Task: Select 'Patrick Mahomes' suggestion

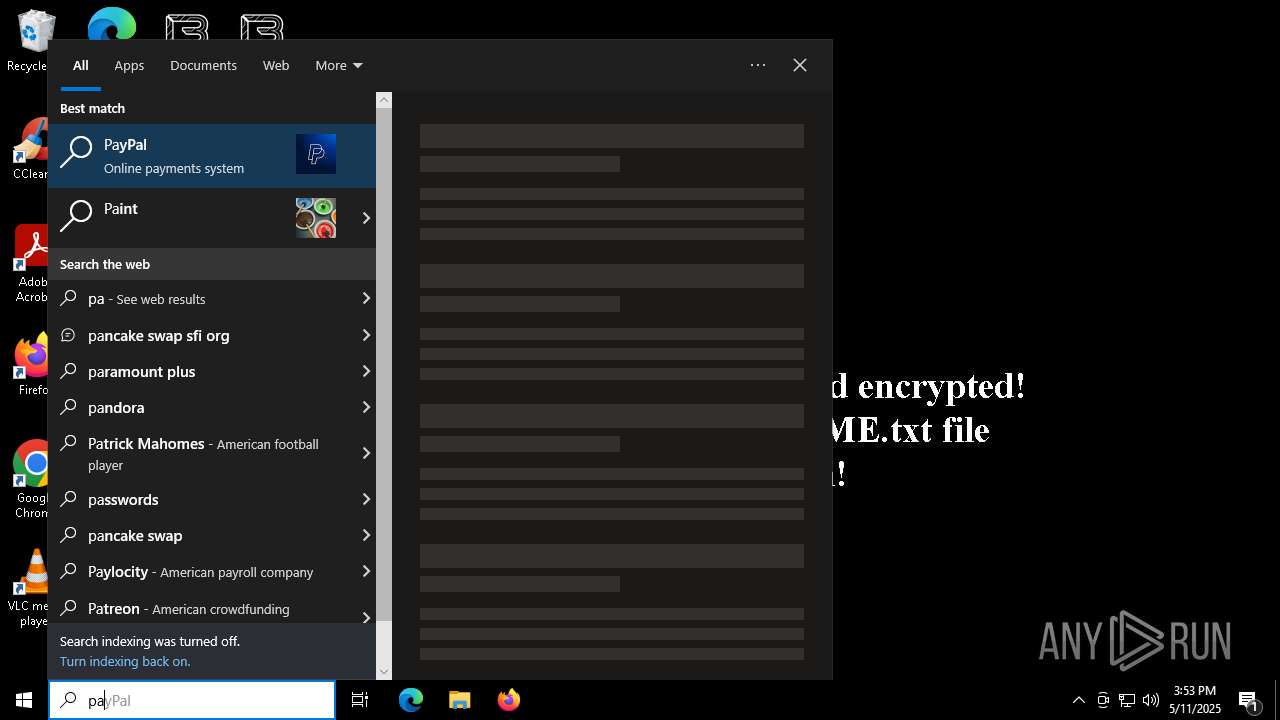Action: (x=201, y=453)
